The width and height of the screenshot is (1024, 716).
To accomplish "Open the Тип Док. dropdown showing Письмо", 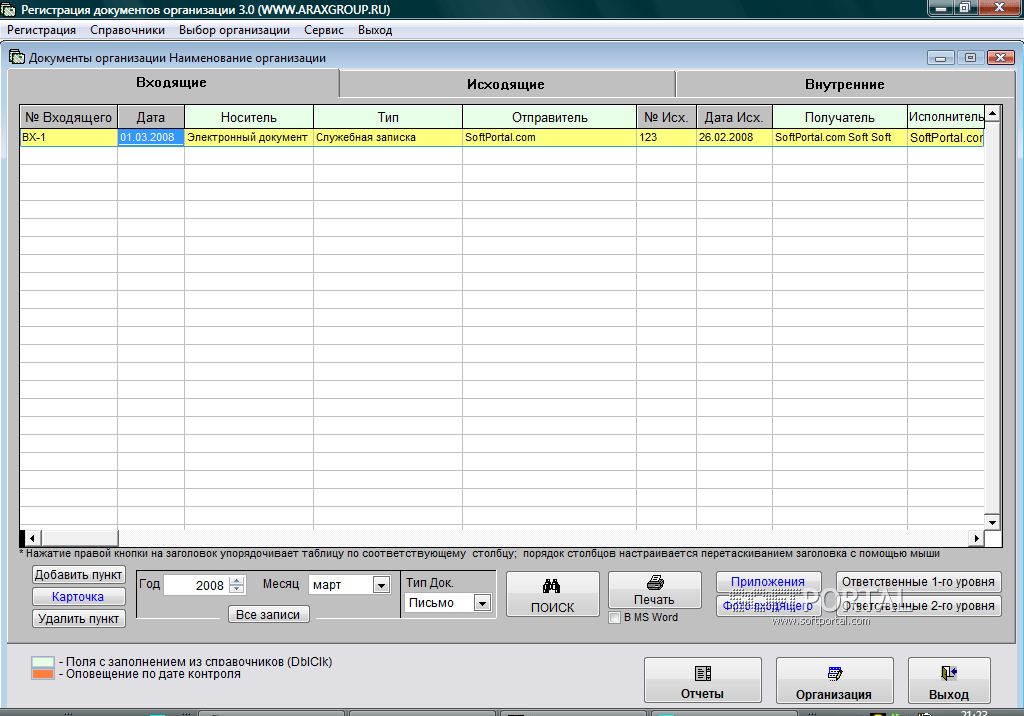I will point(482,603).
